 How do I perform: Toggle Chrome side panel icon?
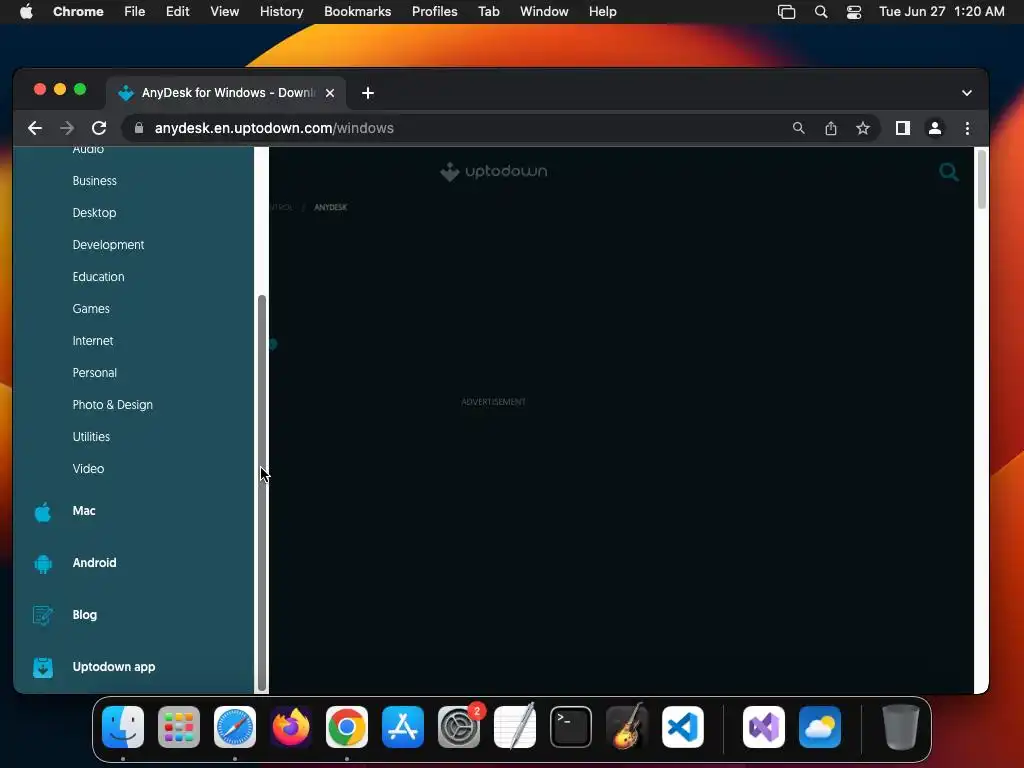(903, 129)
